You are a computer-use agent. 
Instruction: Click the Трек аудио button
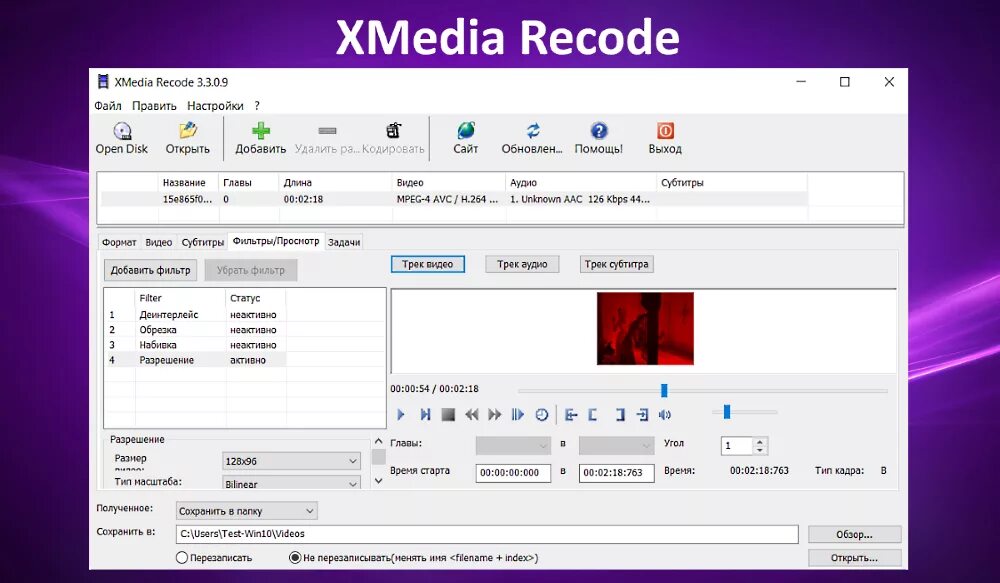[522, 264]
